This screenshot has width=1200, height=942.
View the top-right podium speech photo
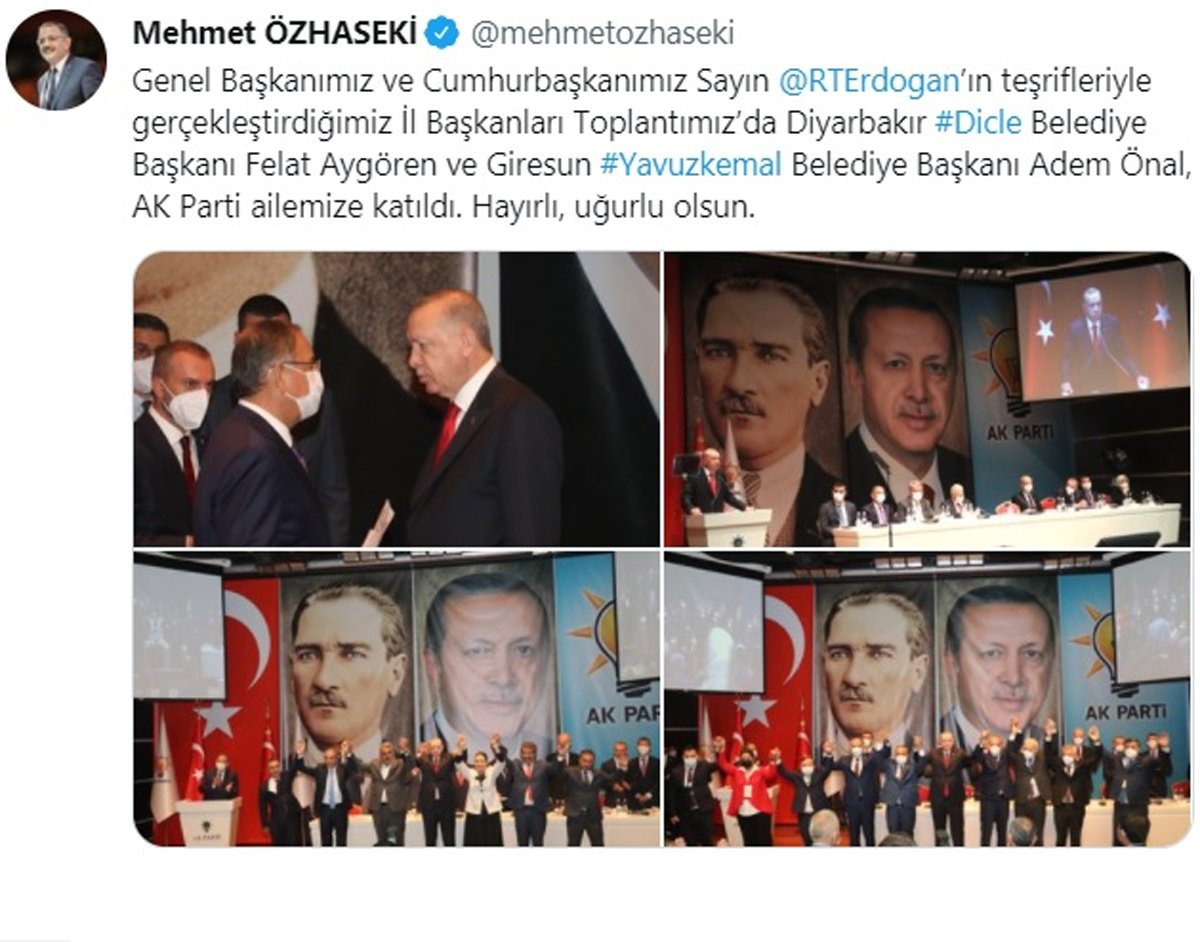click(x=927, y=399)
